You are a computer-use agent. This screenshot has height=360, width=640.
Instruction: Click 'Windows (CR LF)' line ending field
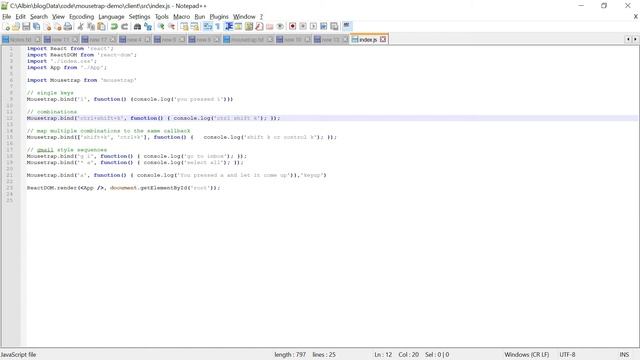point(527,355)
